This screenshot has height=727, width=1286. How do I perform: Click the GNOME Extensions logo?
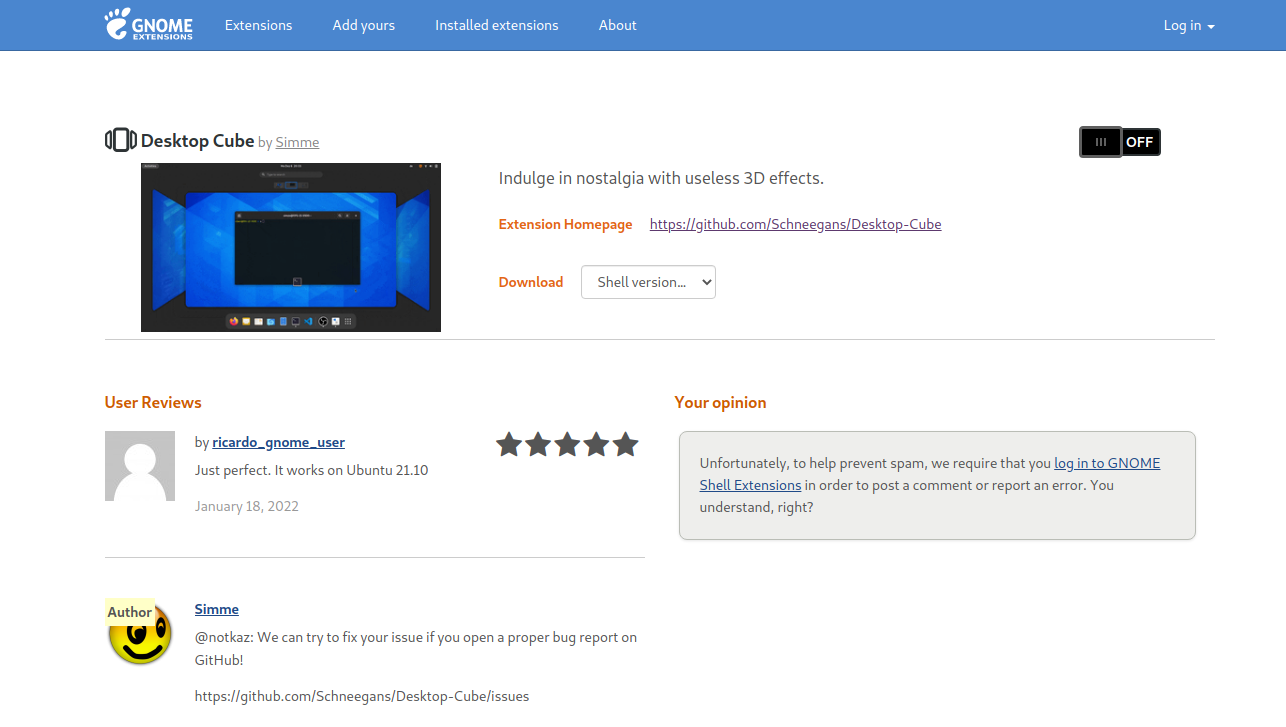click(x=148, y=25)
